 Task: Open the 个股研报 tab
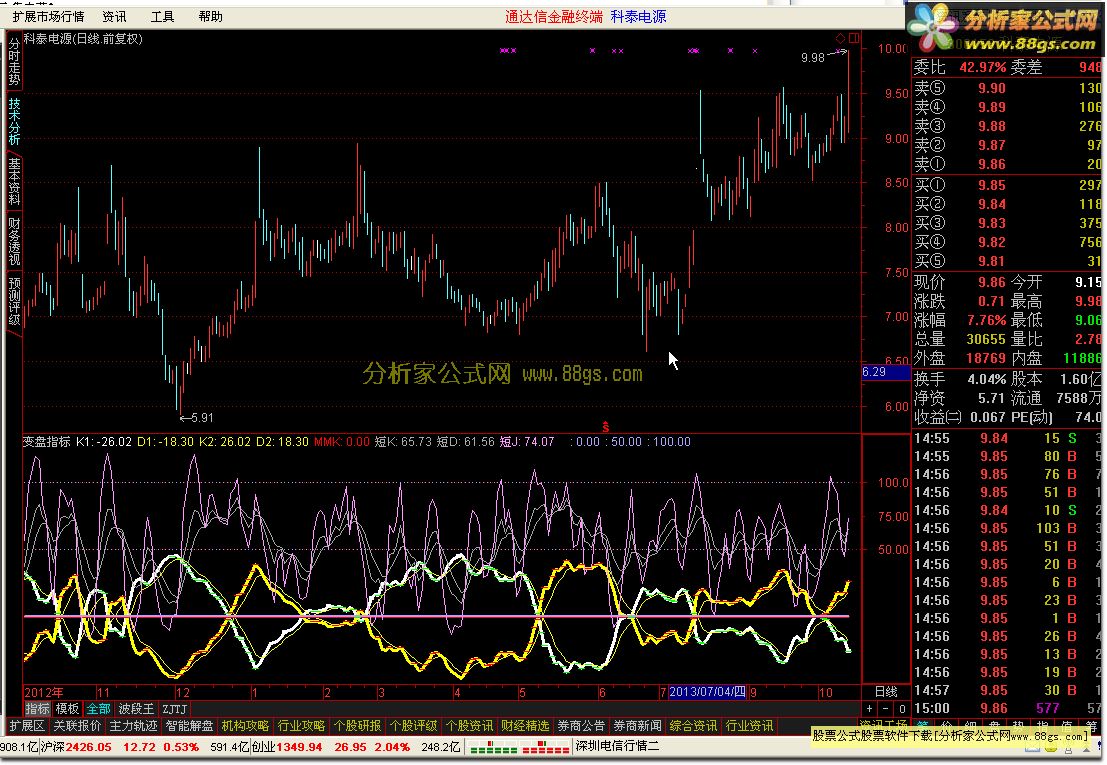357,725
